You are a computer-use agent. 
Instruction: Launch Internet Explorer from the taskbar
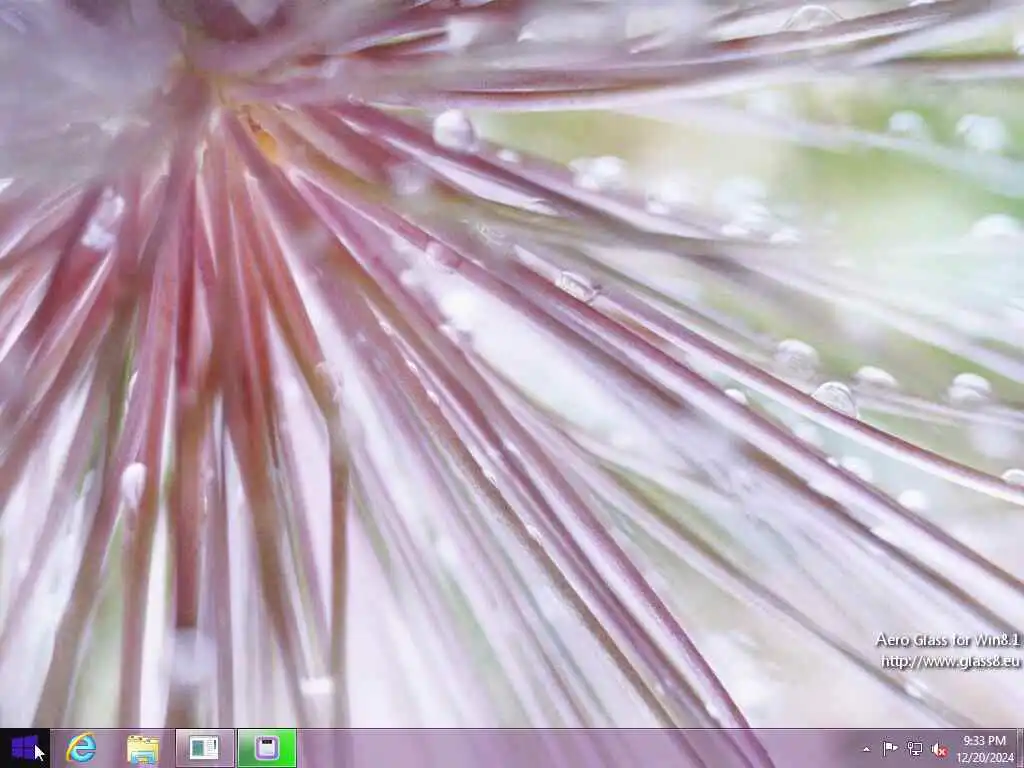tap(81, 748)
